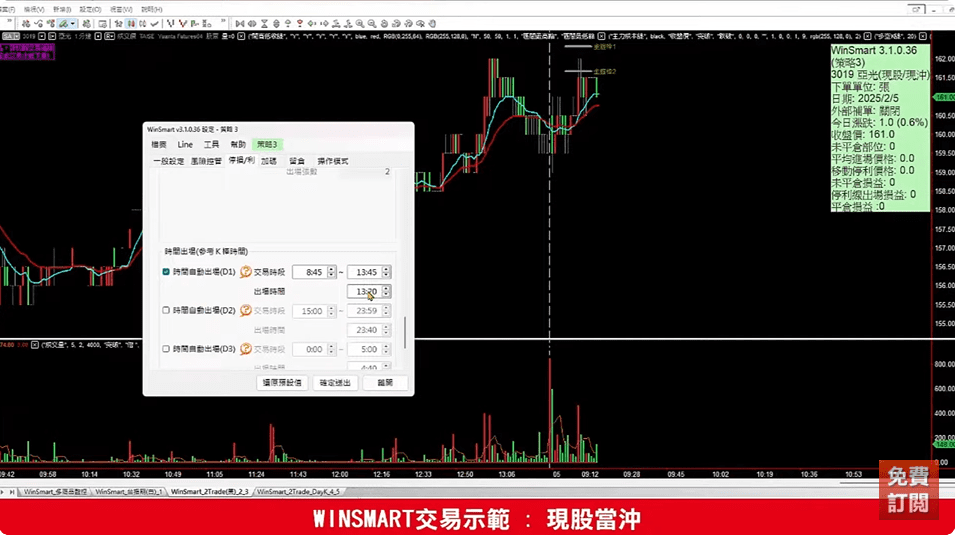Click the spinner arrows of the 13:45 field

click(386, 272)
